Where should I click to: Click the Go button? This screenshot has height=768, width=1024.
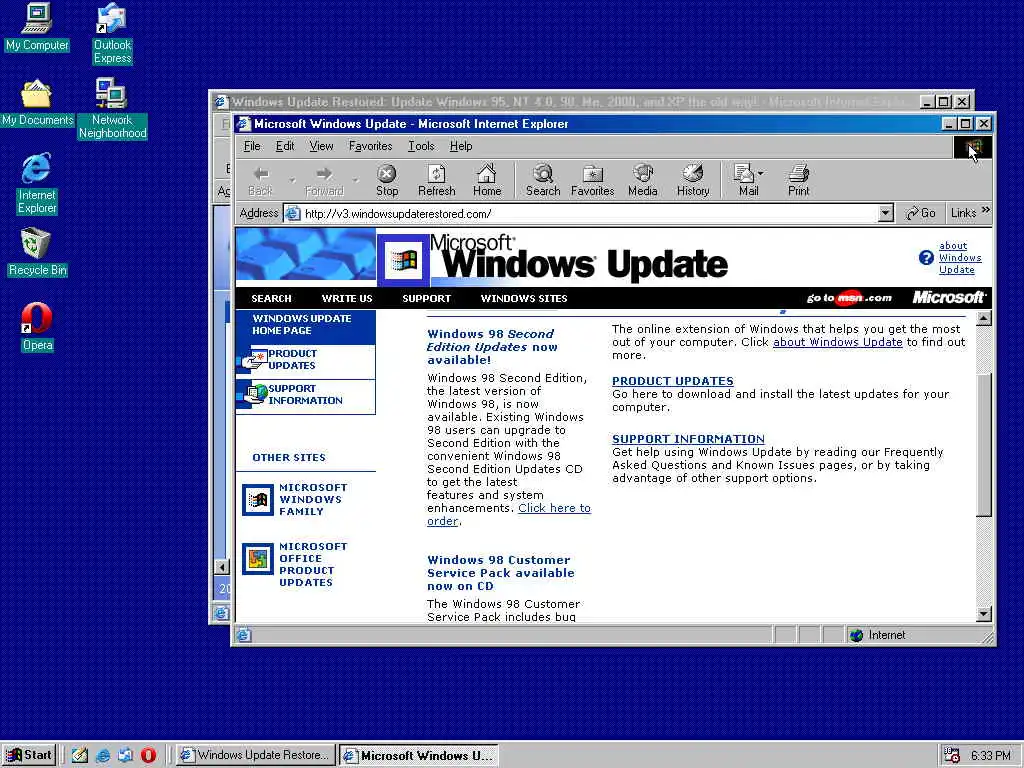tap(920, 213)
